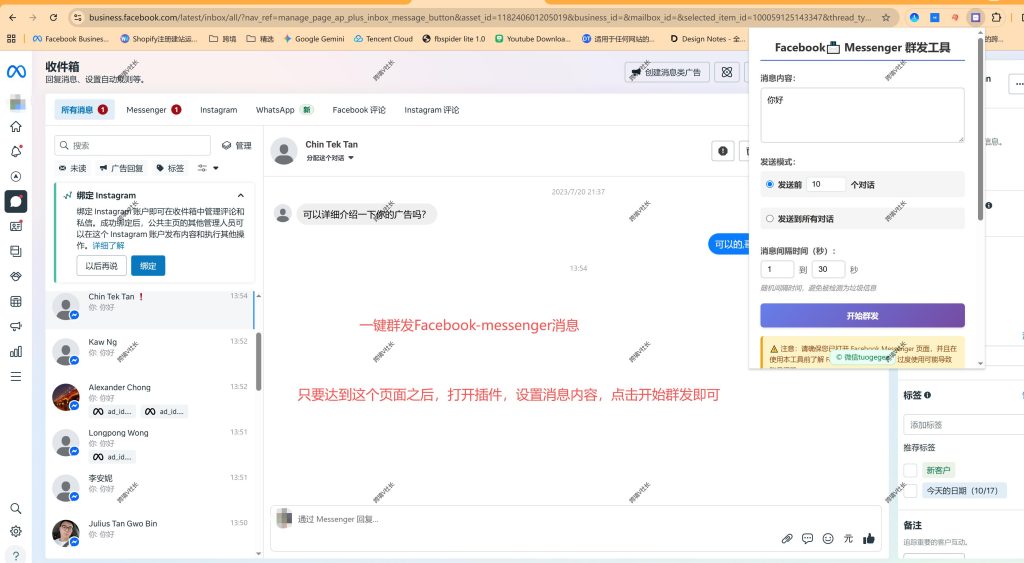Reload the page with refresh button
The image size is (1024, 563).
point(54,18)
